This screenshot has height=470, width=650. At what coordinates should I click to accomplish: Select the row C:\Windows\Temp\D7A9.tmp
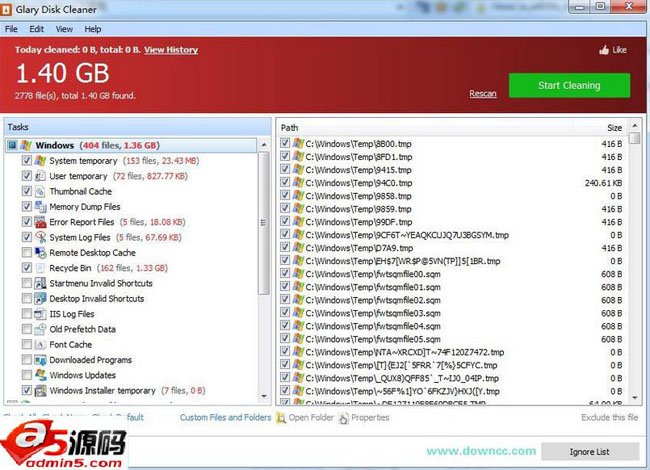point(453,248)
